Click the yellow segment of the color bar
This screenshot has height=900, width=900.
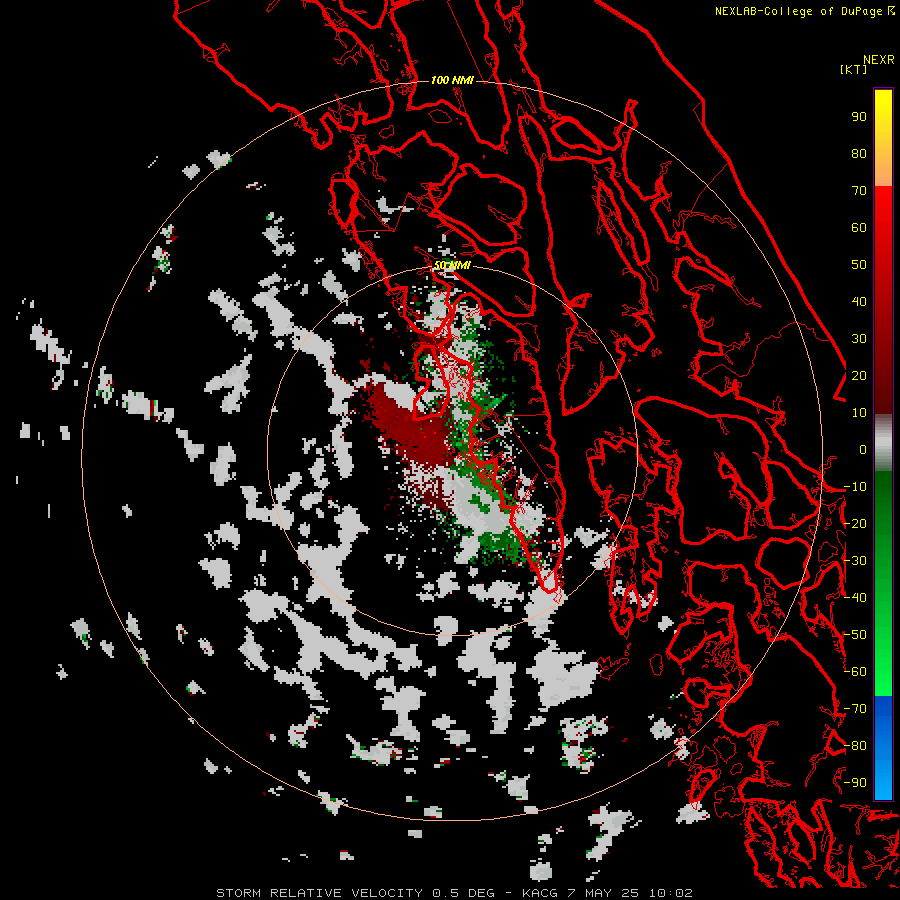pyautogui.click(x=883, y=138)
